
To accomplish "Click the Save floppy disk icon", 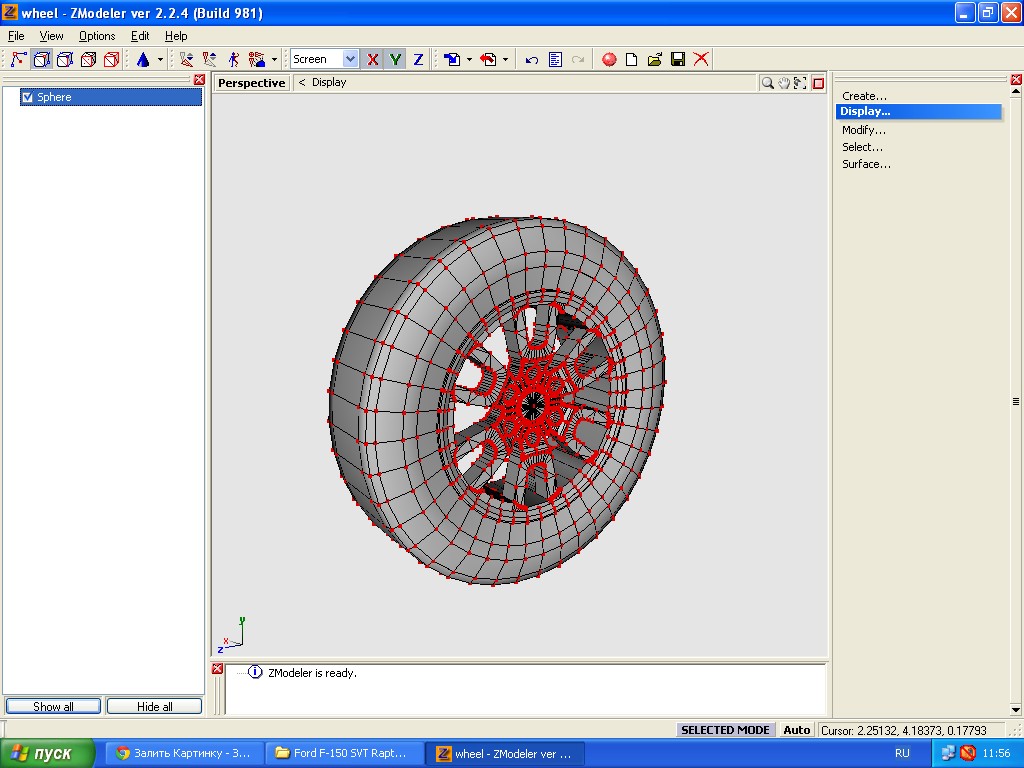I will coord(678,60).
